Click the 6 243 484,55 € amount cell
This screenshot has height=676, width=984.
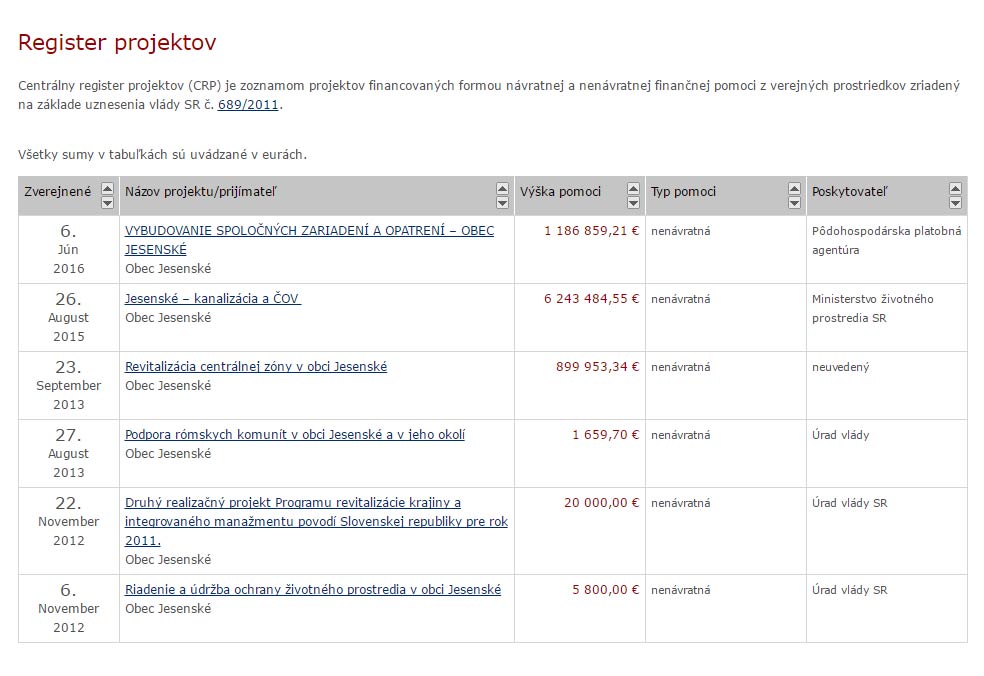point(591,298)
